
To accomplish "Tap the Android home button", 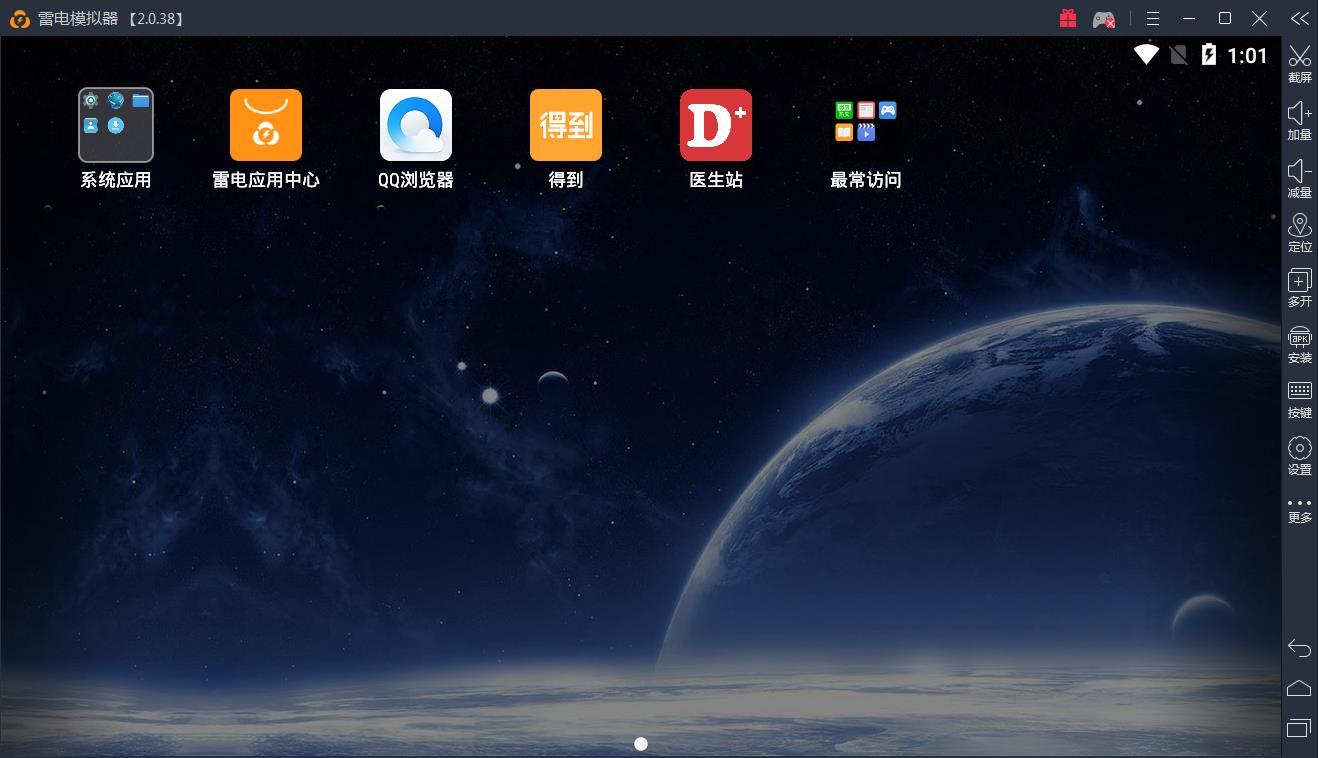I will pyautogui.click(x=1299, y=688).
